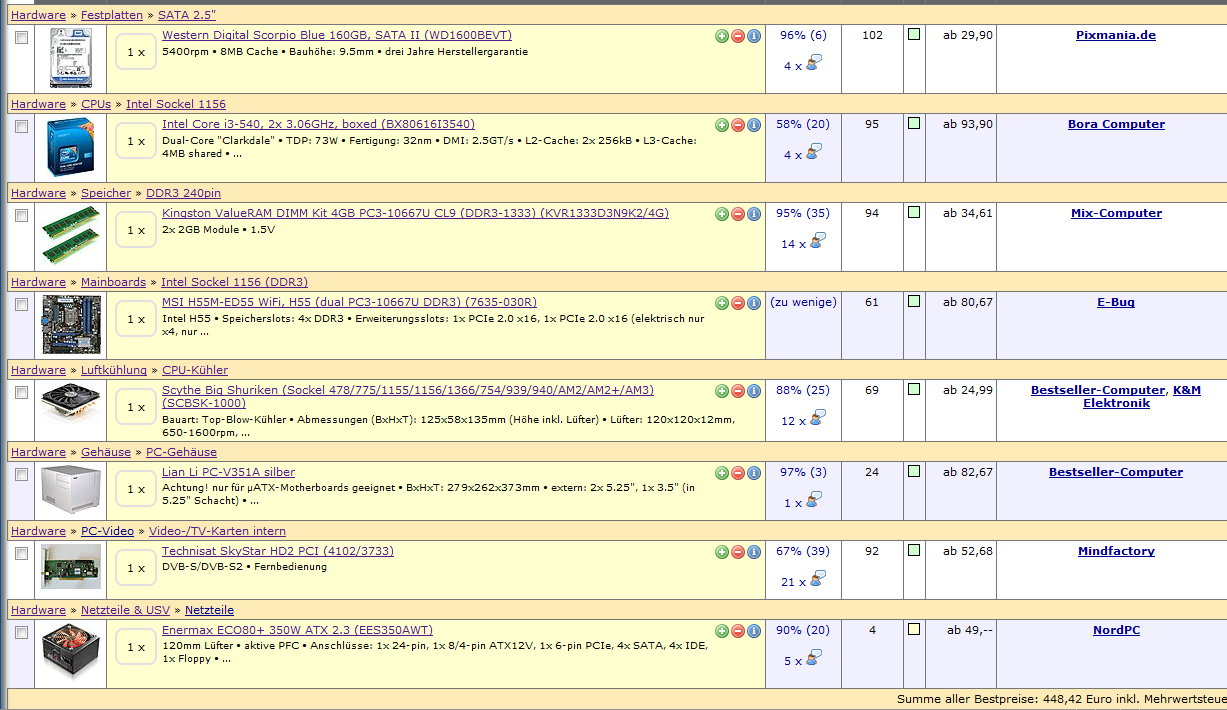Open Netzteile & USV breadcrumb

coord(126,610)
